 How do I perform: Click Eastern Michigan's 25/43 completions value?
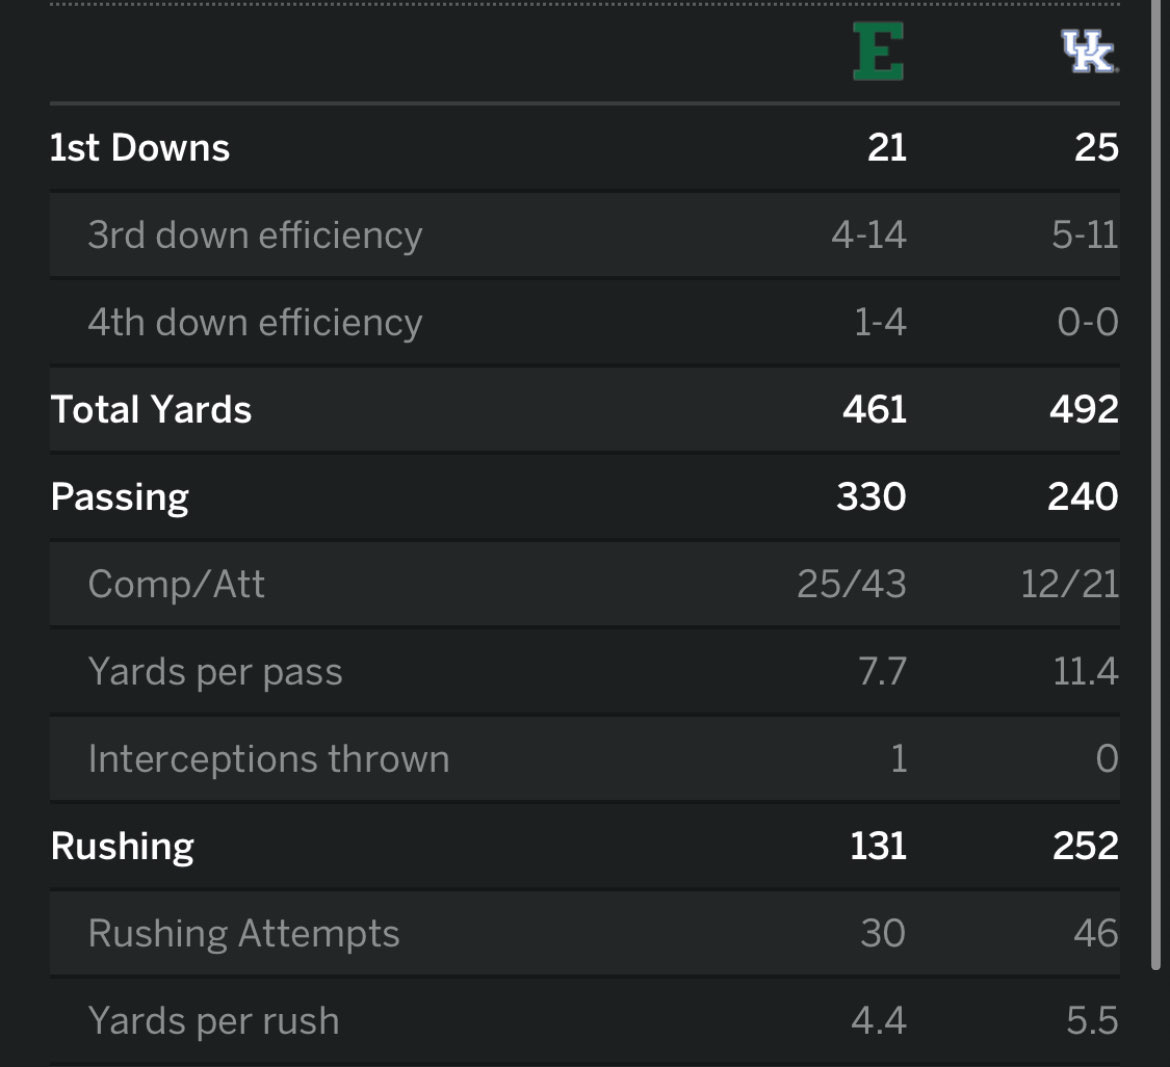851,584
